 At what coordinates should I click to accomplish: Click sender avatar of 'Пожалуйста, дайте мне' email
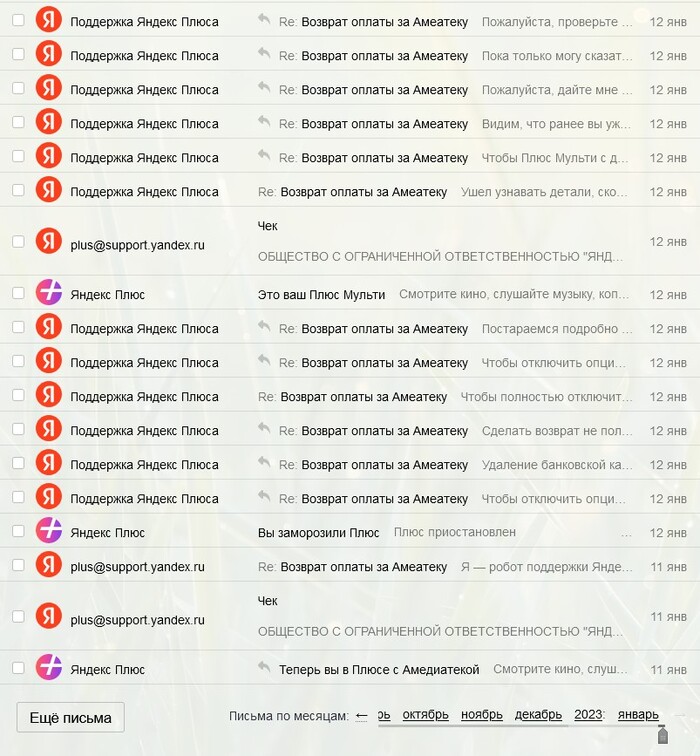[49, 88]
